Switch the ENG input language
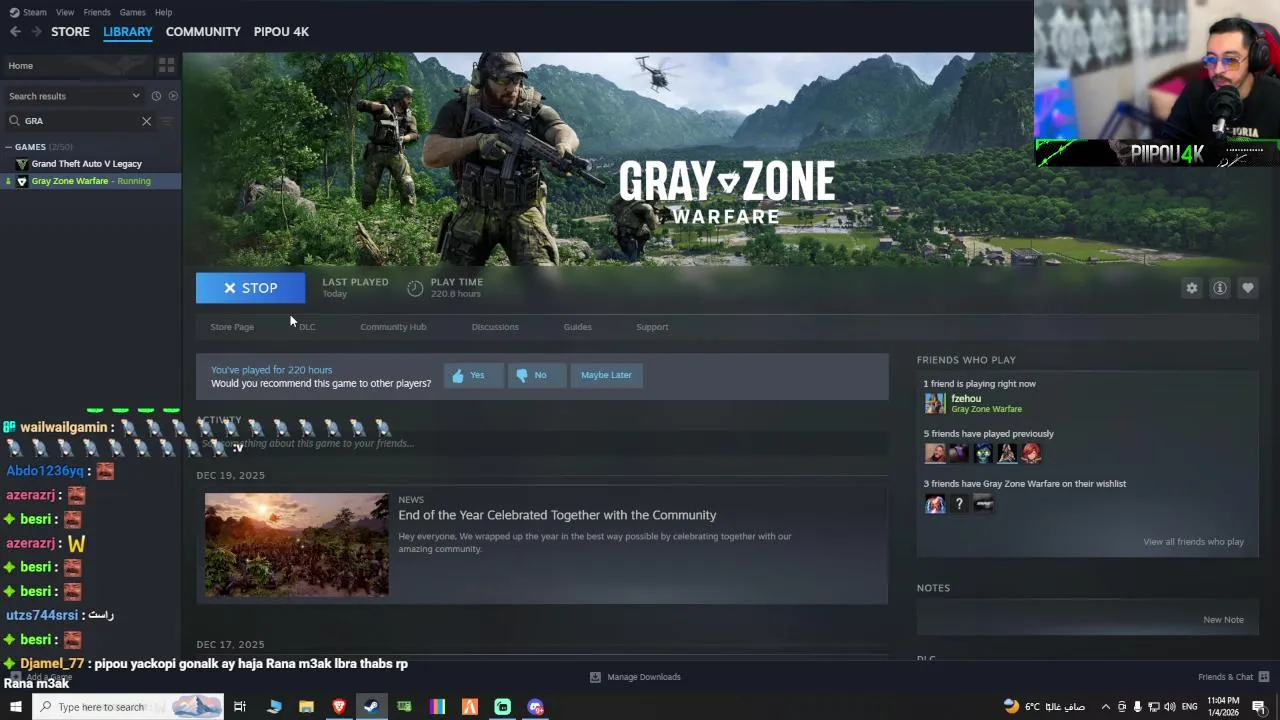Screen dimensions: 1280x720 coord(1189,707)
